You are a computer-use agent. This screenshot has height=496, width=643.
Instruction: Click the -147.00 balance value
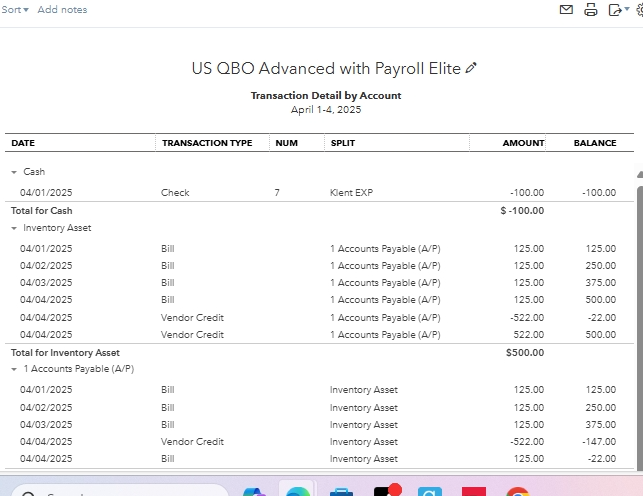[x=599, y=442]
